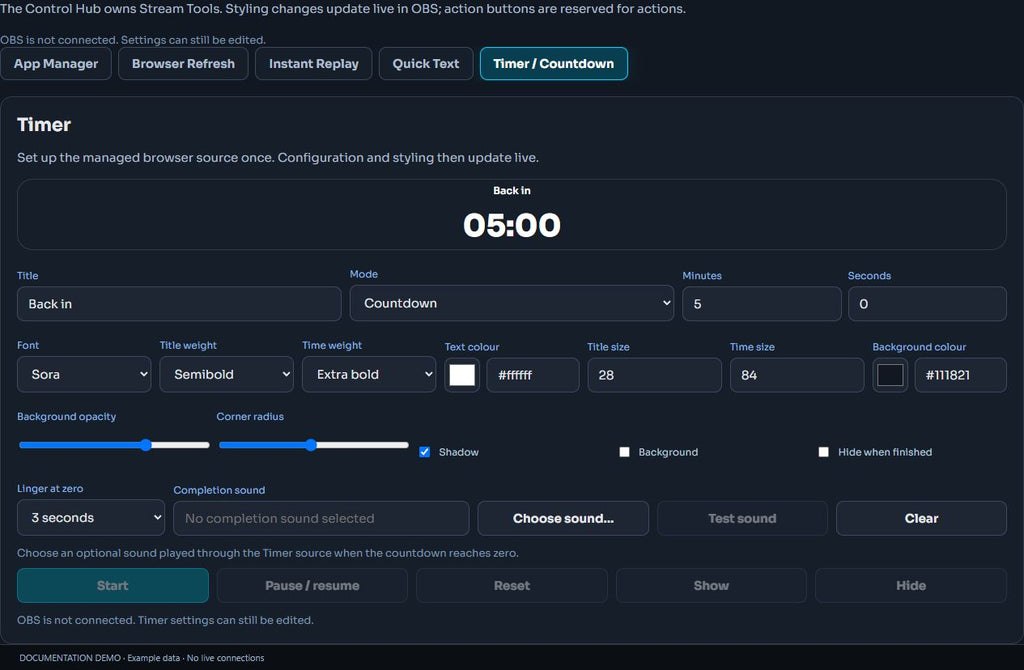
Task: Open the Mode dropdown showing Countdown
Action: [x=511, y=303]
